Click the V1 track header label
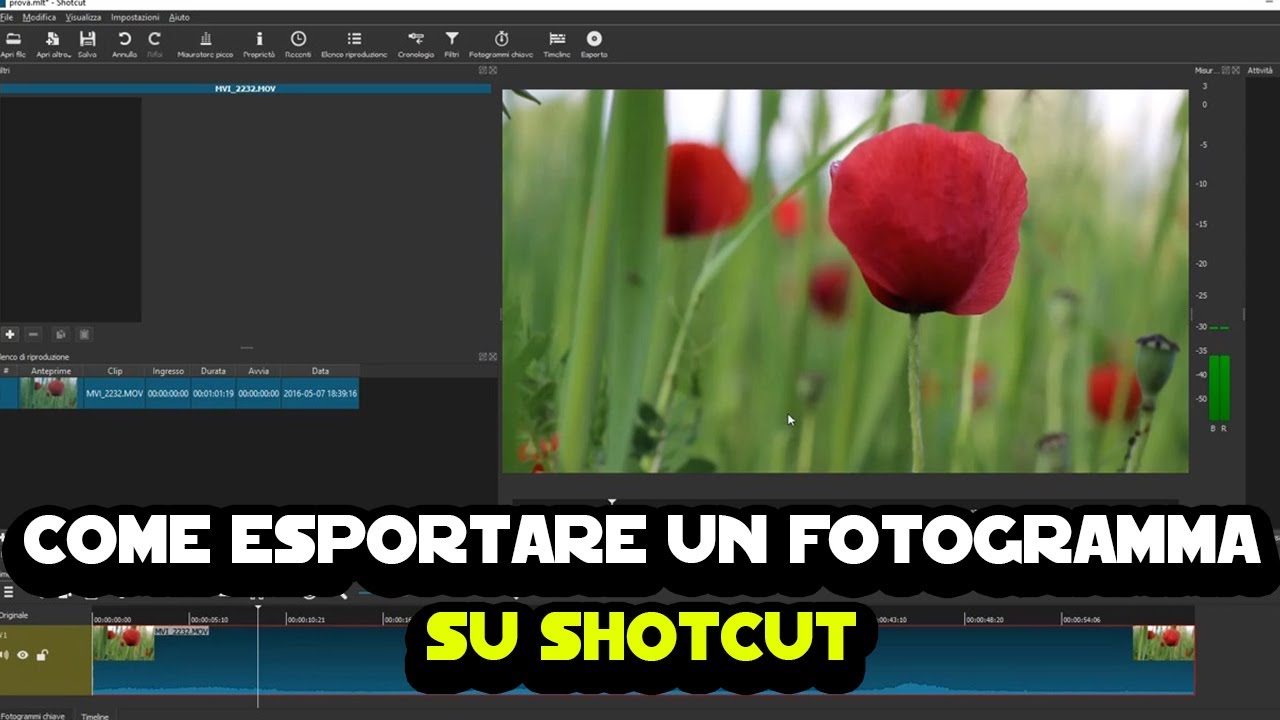The width and height of the screenshot is (1280, 720). pyautogui.click(x=4, y=634)
